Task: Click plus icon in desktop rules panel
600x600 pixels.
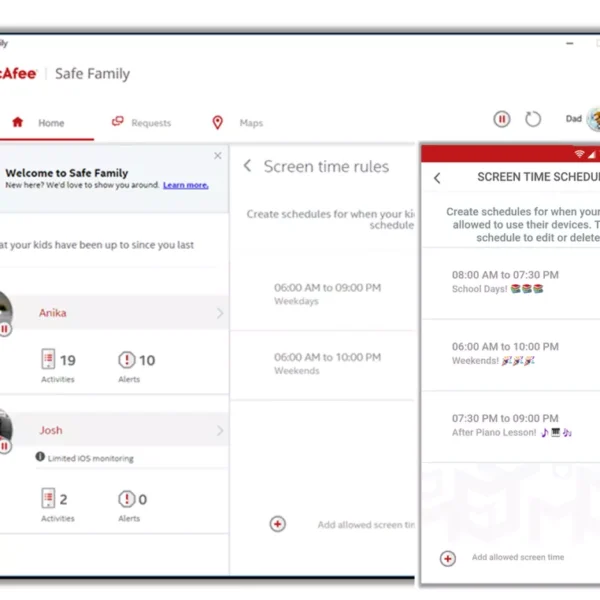Action: coord(278,524)
